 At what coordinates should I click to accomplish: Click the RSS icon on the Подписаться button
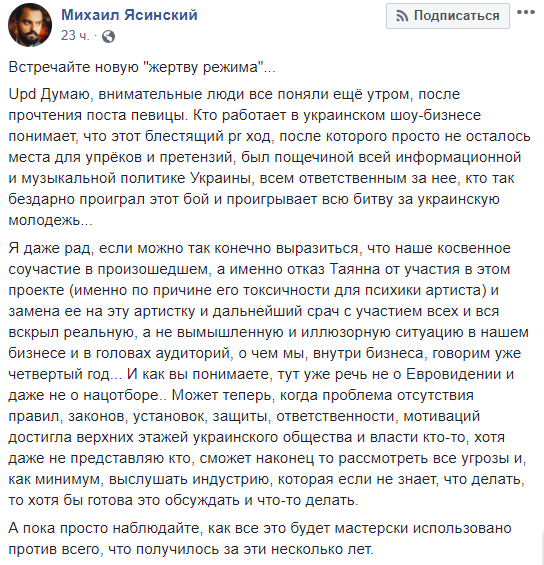click(x=402, y=16)
